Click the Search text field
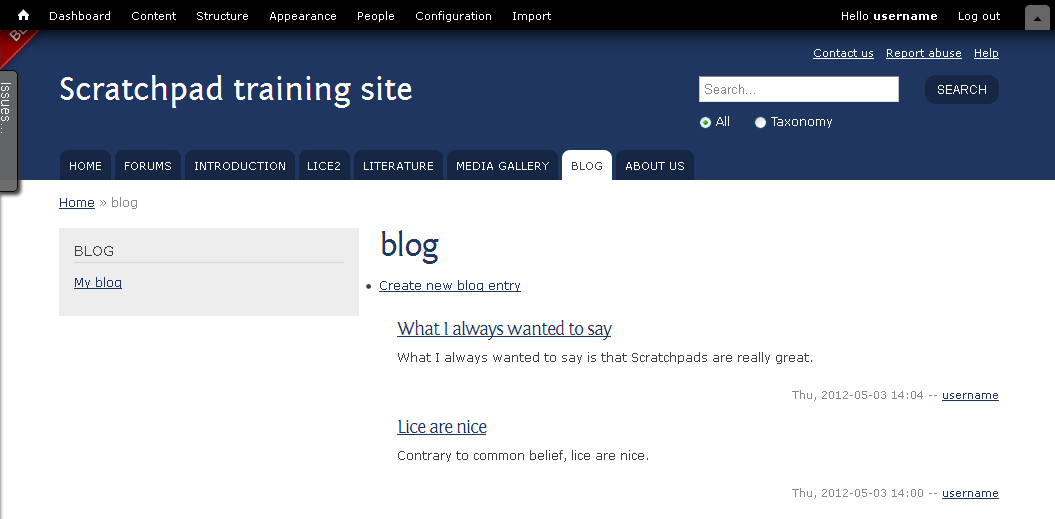 click(x=799, y=90)
